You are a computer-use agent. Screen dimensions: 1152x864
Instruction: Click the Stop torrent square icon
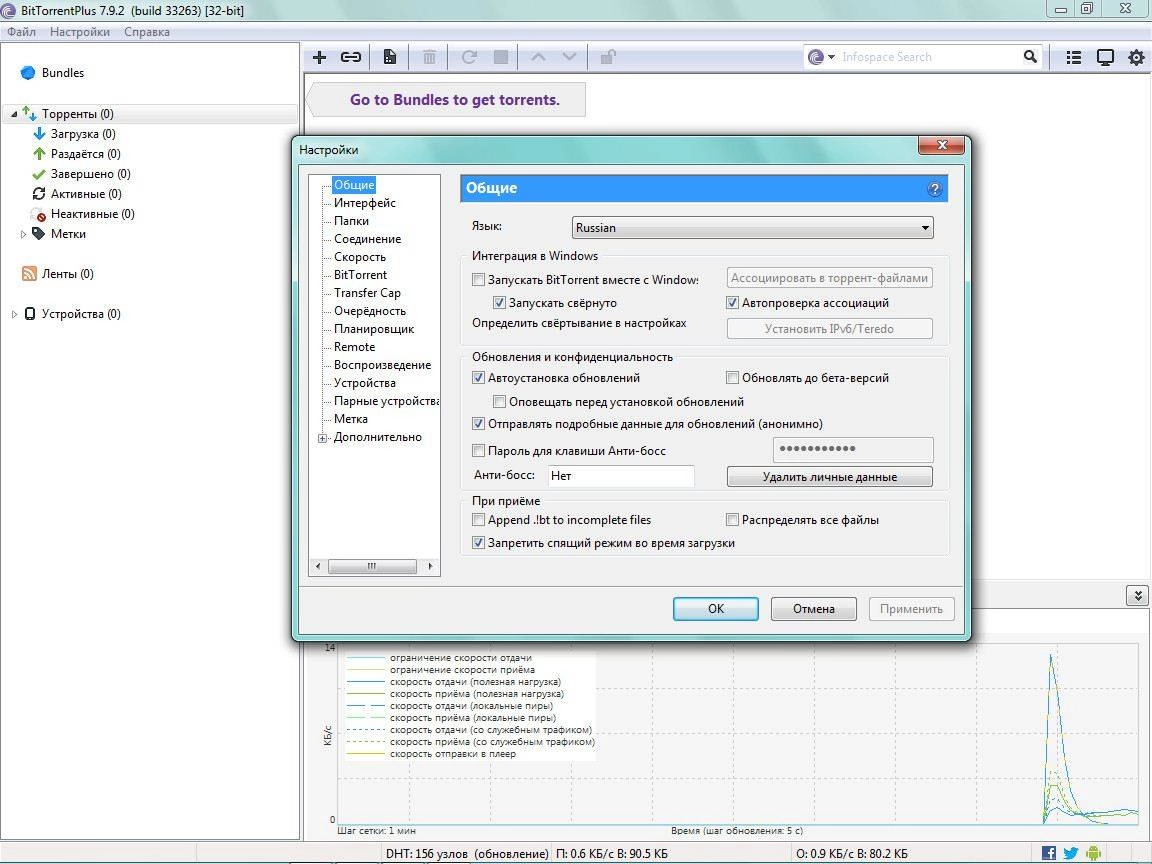point(501,57)
